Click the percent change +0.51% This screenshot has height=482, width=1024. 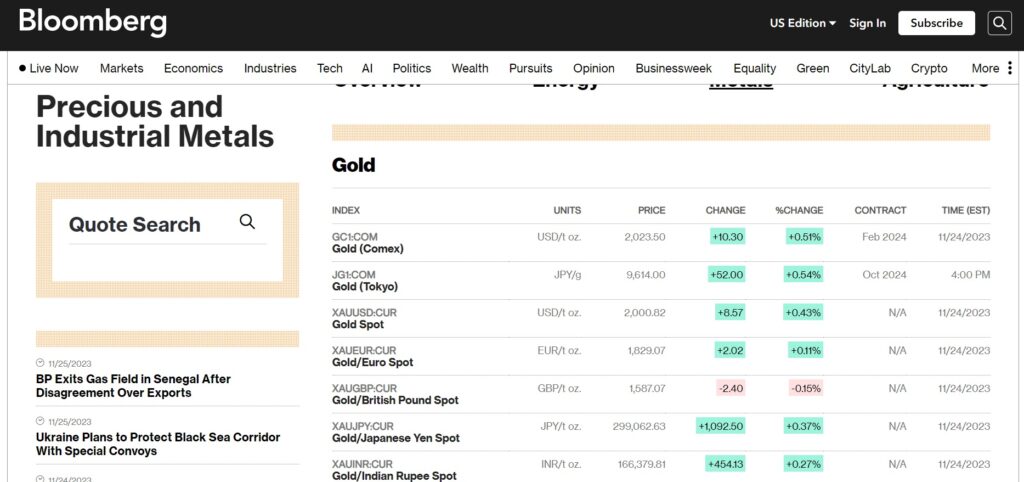coord(804,236)
